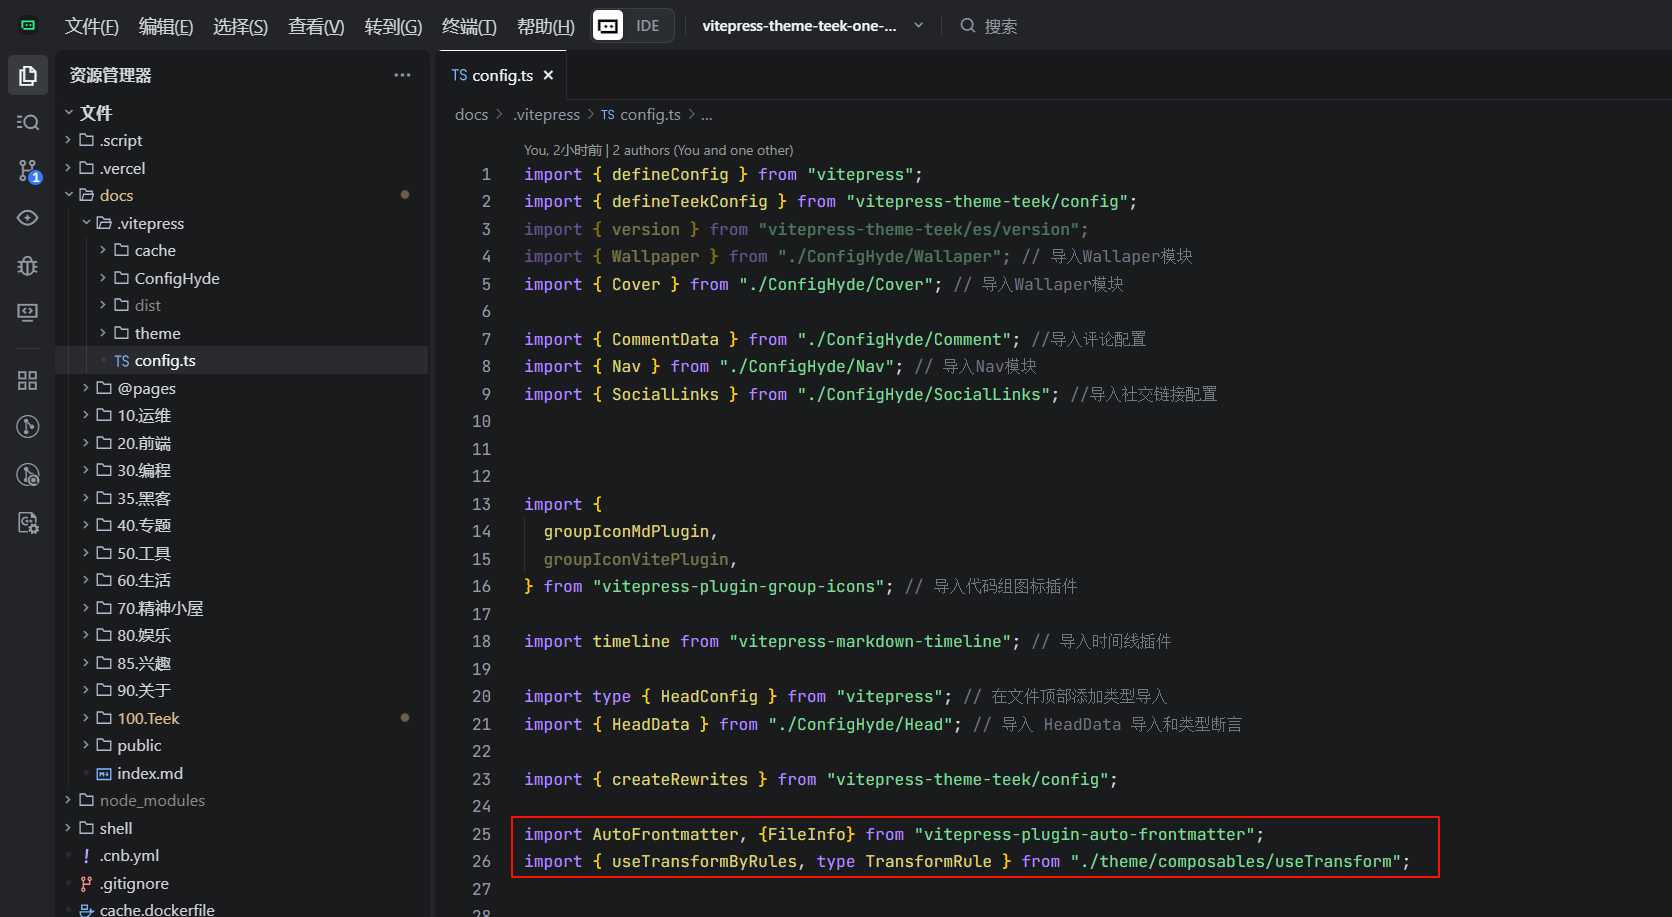
Task: Click the breadcrumb ellipsis segment
Action: 706,114
